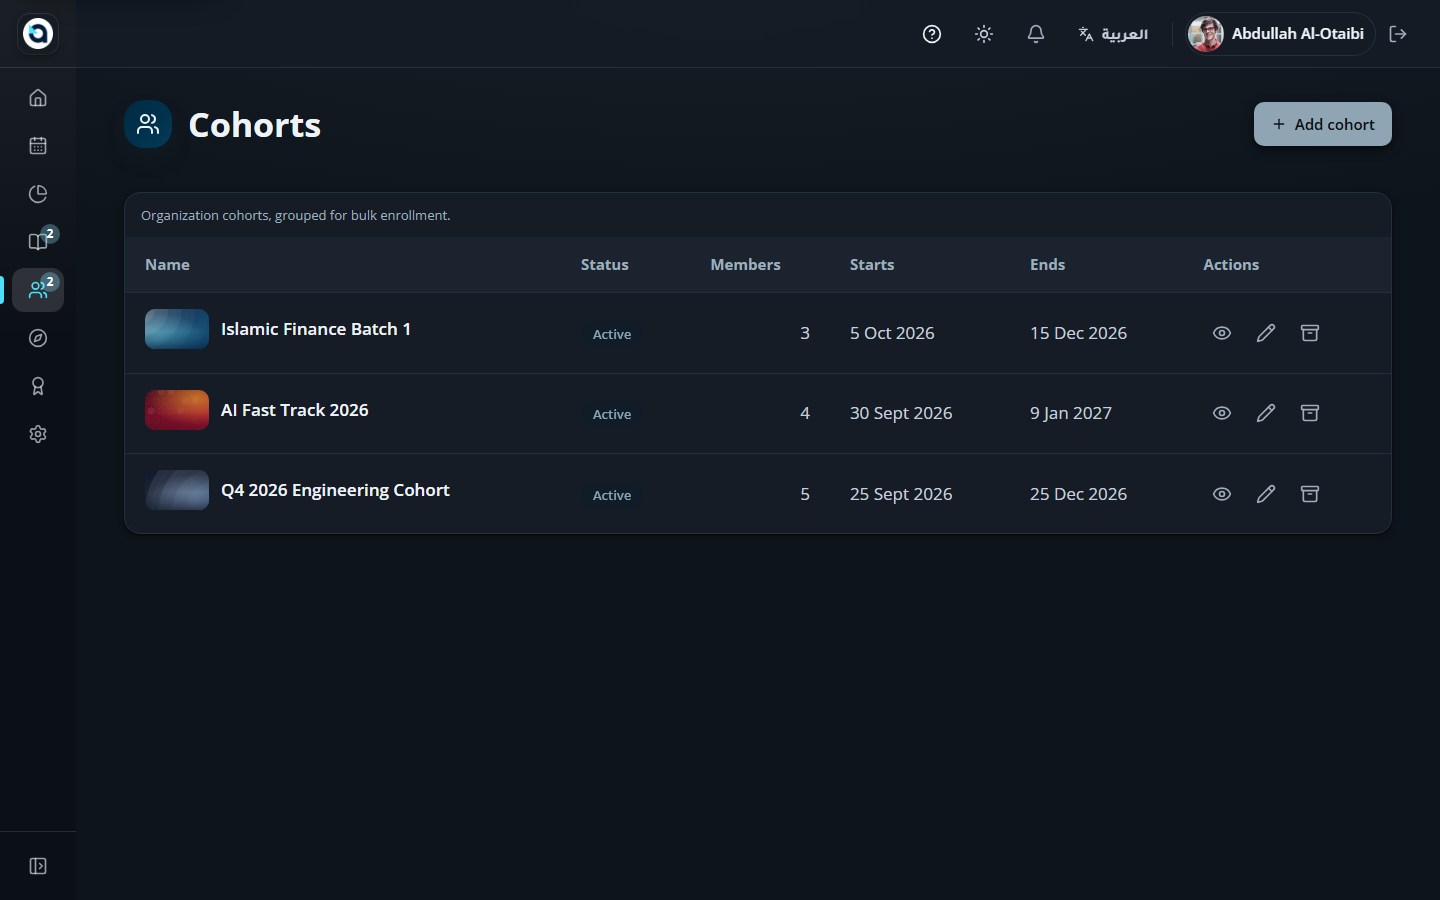The height and width of the screenshot is (900, 1440).
Task: Open settings gear in the sidebar
Action: (x=38, y=434)
